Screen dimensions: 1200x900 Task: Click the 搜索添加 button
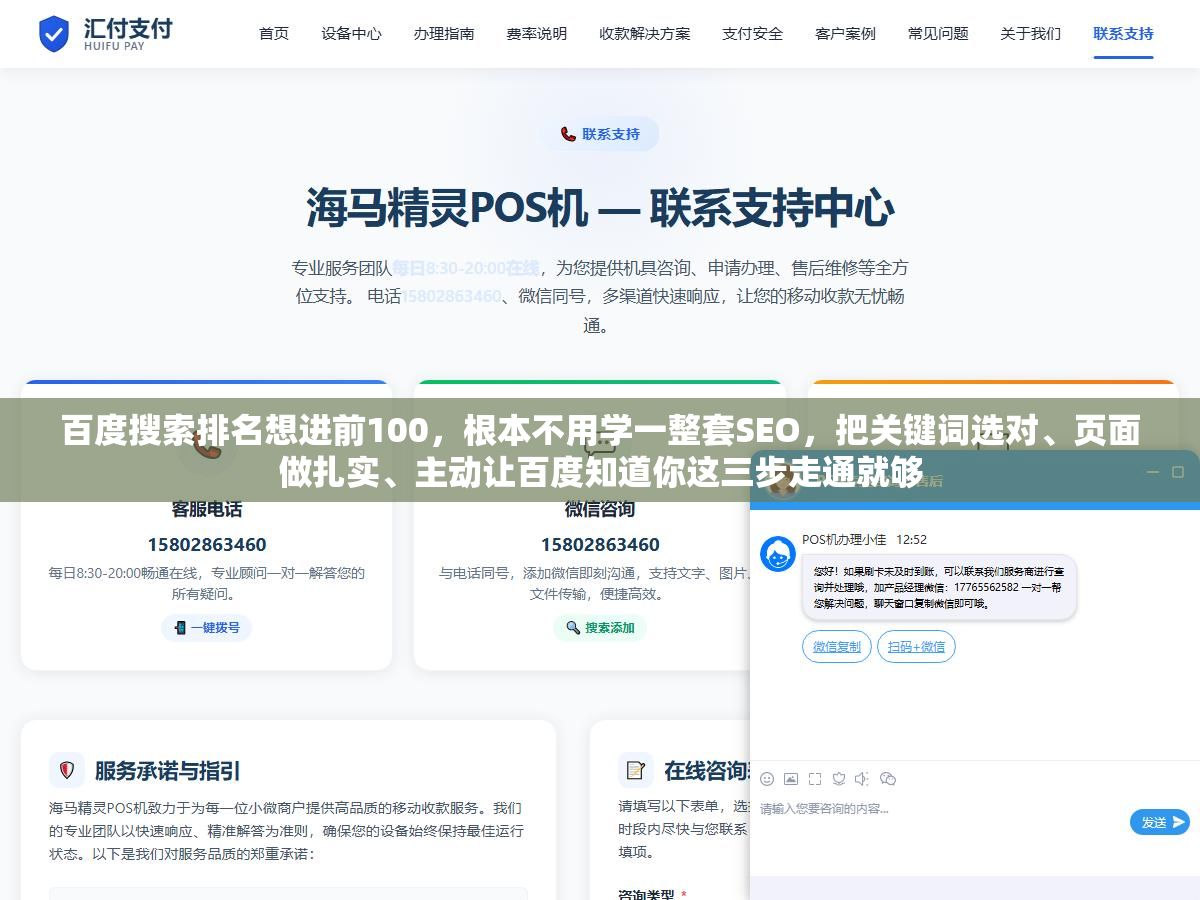point(600,628)
